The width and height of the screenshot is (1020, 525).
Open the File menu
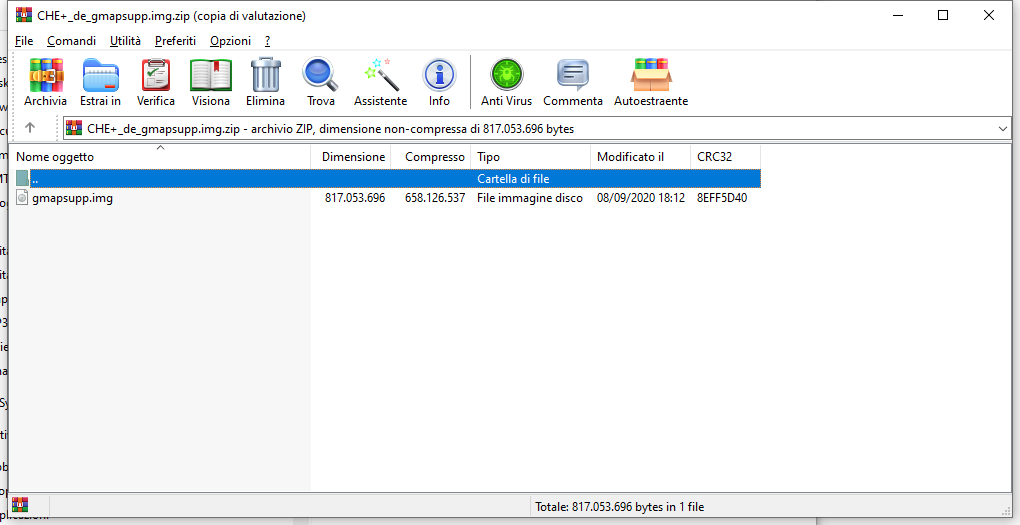[x=24, y=41]
